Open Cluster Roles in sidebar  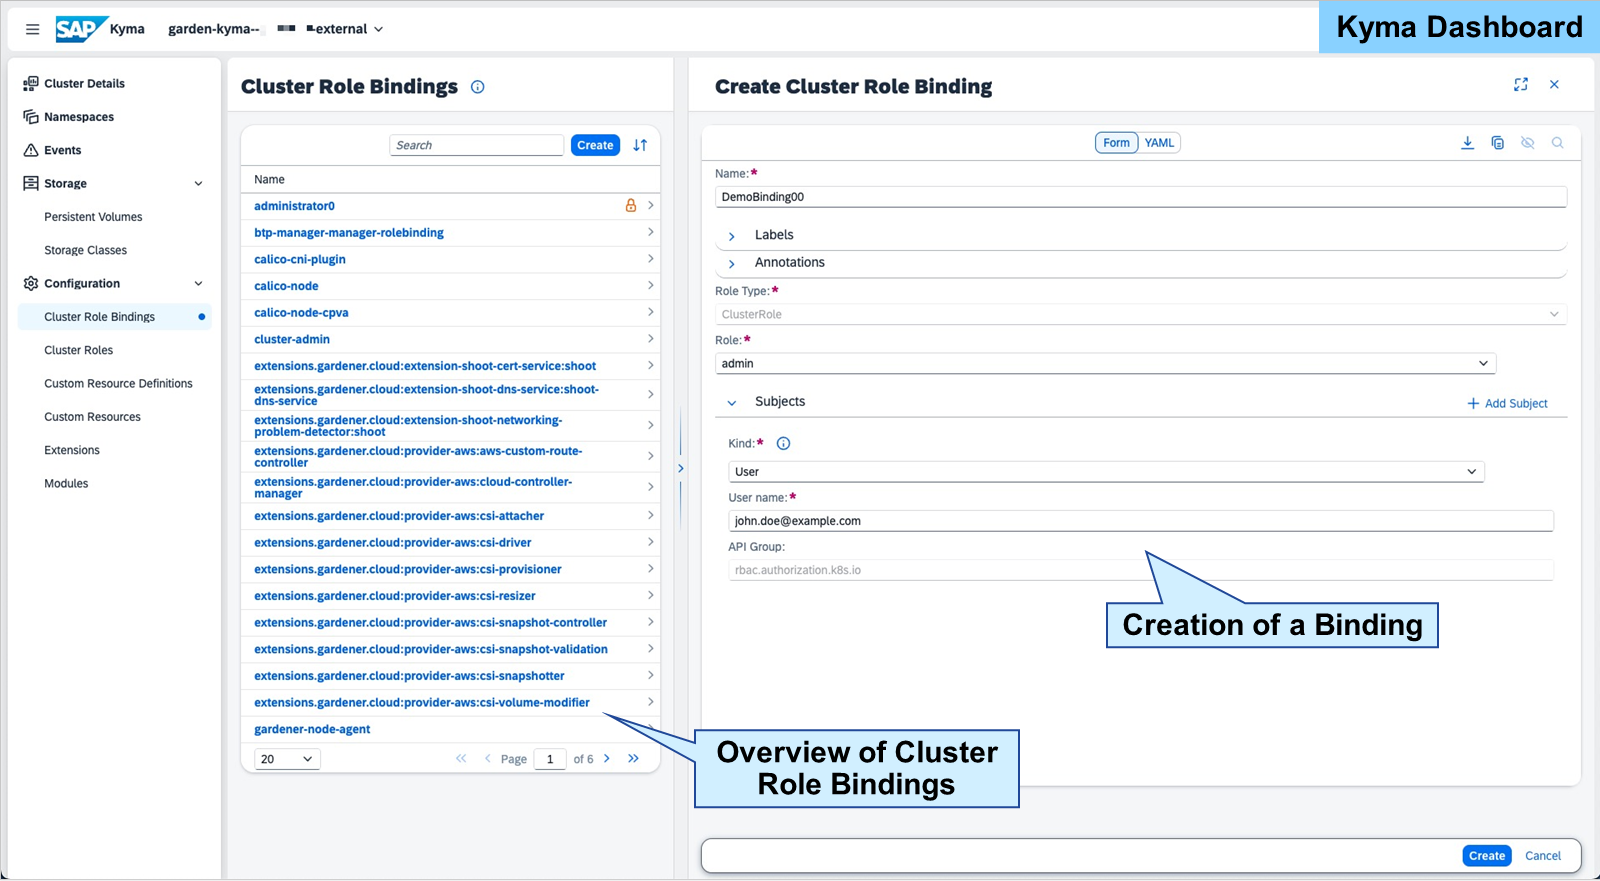(x=79, y=350)
